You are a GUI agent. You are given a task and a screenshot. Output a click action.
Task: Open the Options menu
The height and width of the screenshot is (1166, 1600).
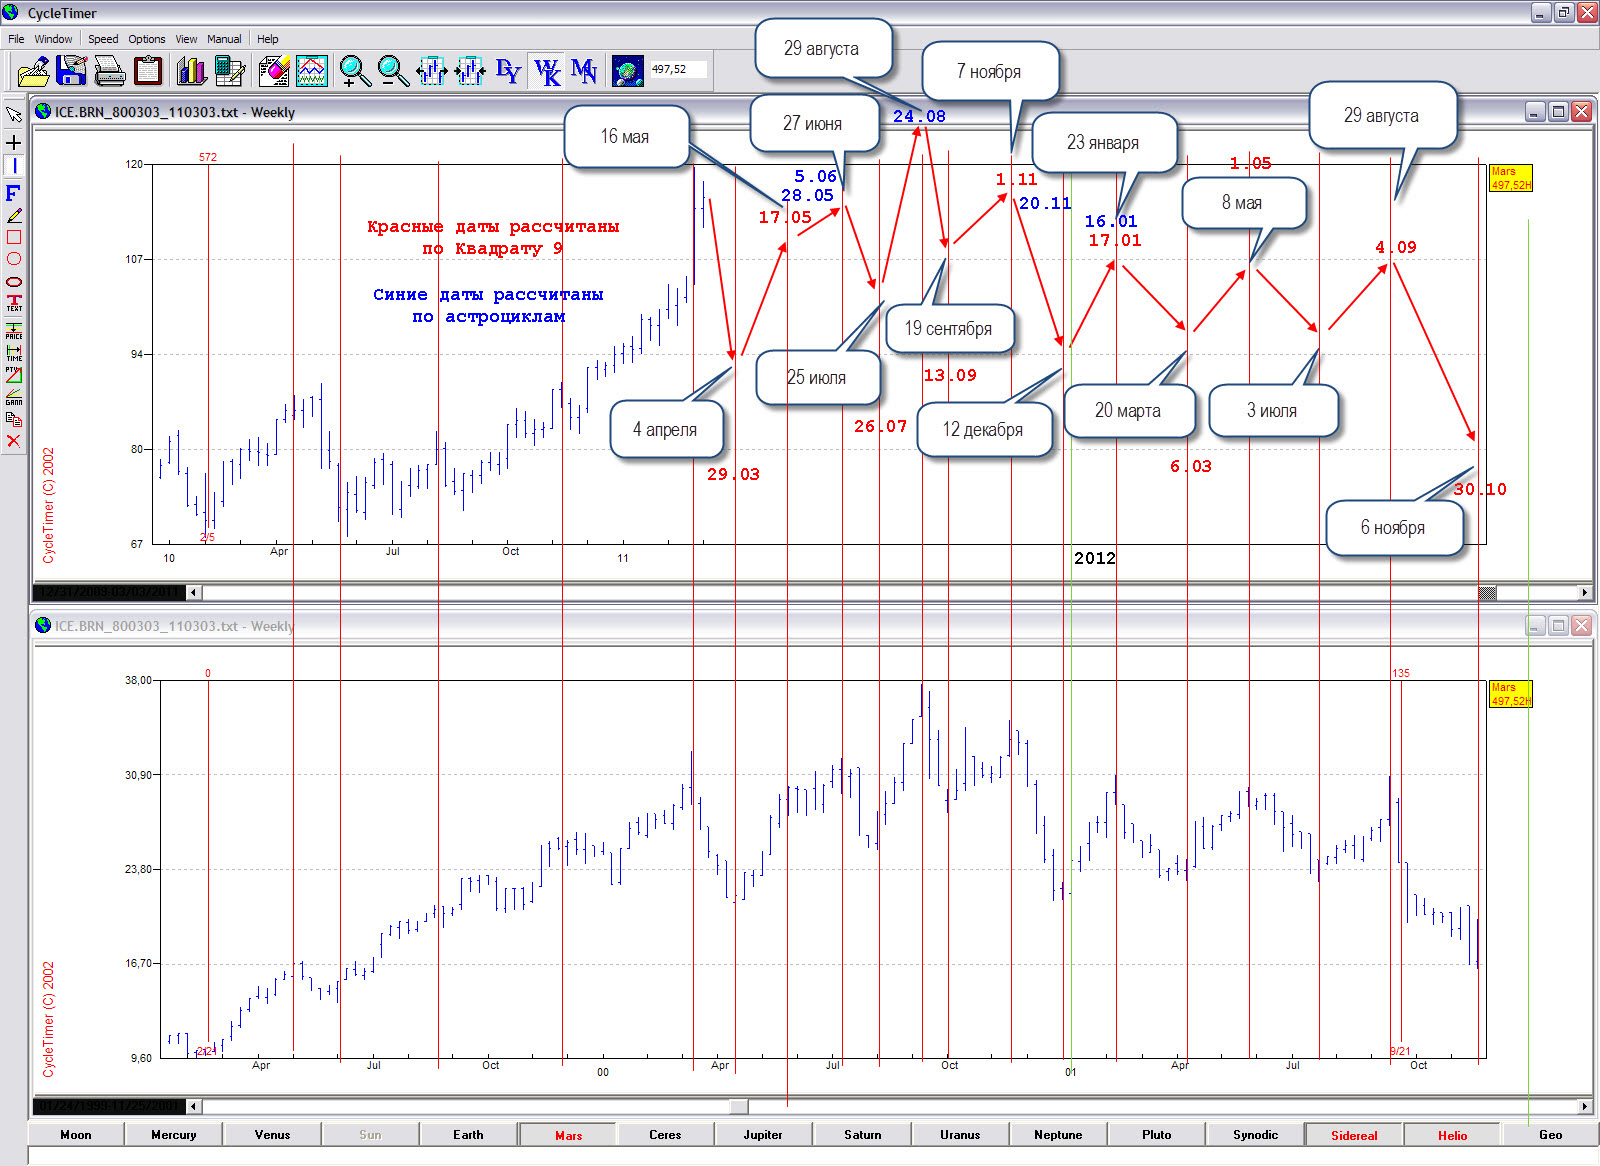(146, 39)
